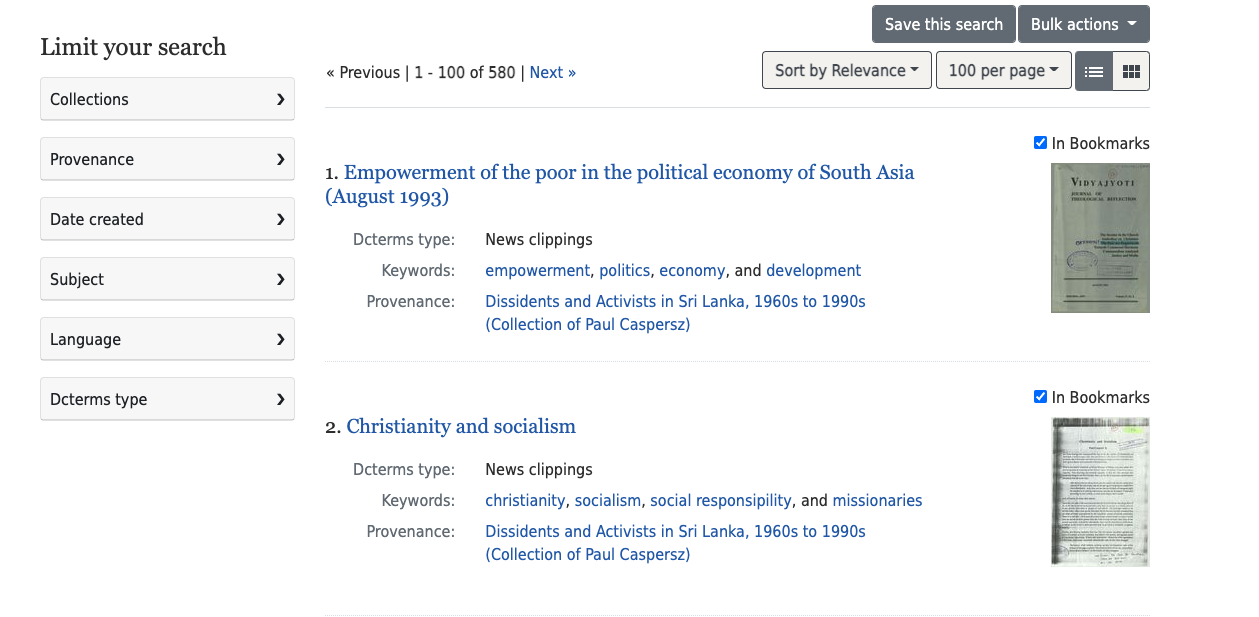Screen dimensions: 1259x617
Task: Open Vidyajyoti journal cover thumbnail
Action: pyautogui.click(x=1100, y=238)
